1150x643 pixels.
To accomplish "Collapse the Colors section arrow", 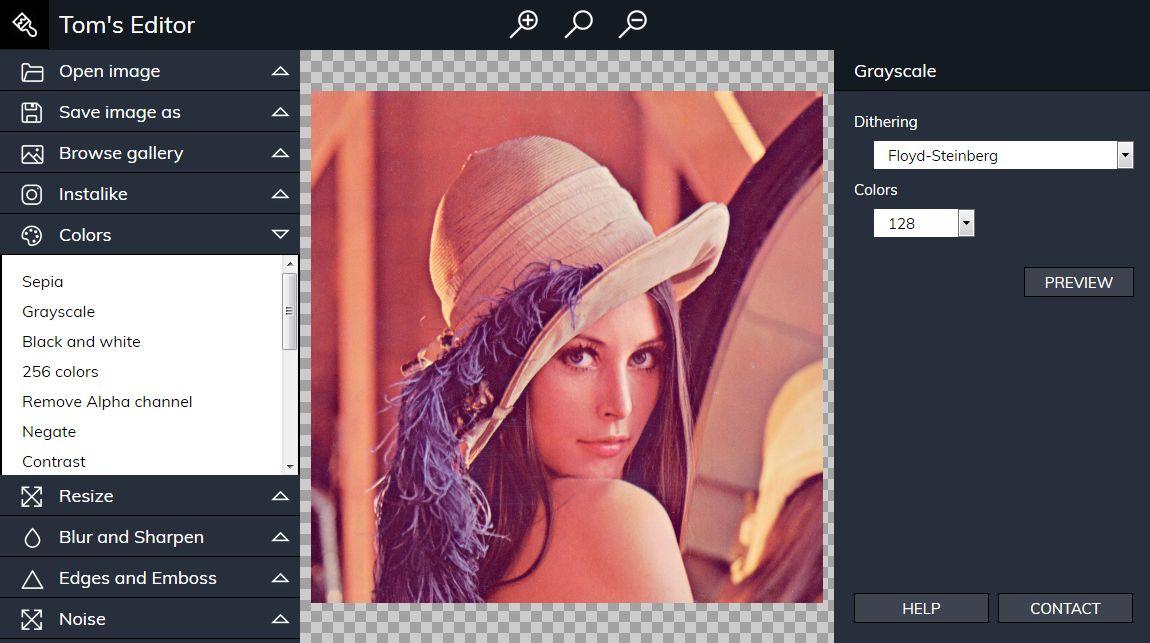I will (x=280, y=235).
